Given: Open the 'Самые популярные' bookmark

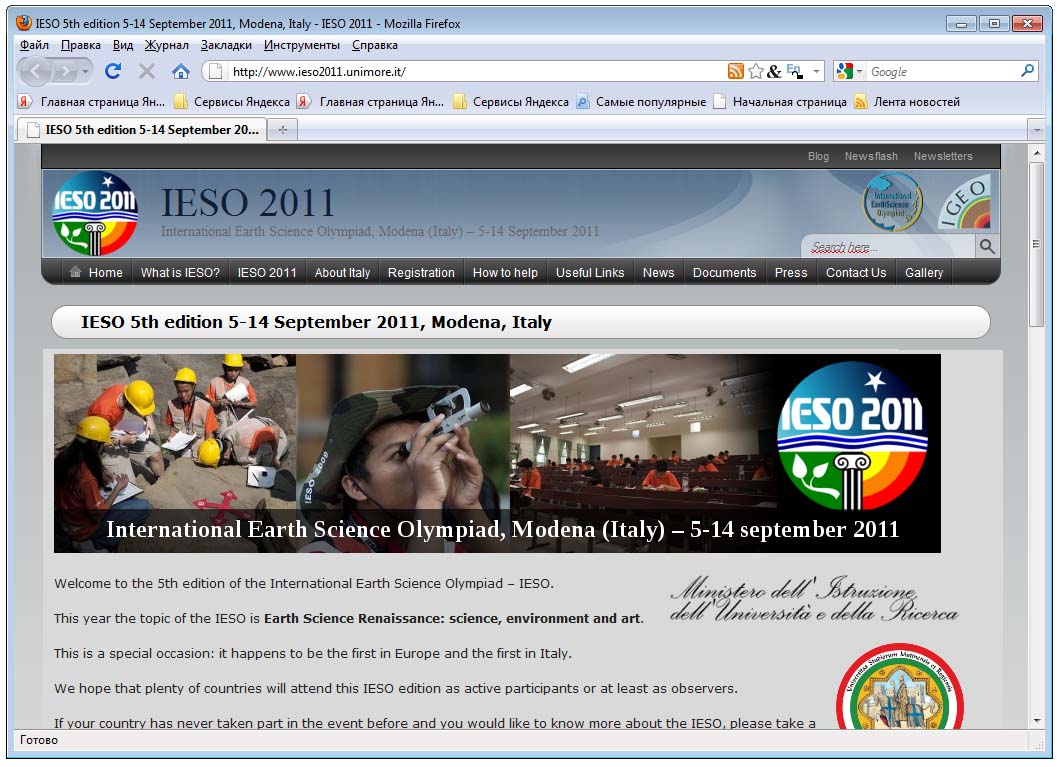Looking at the screenshot, I should (x=641, y=102).
